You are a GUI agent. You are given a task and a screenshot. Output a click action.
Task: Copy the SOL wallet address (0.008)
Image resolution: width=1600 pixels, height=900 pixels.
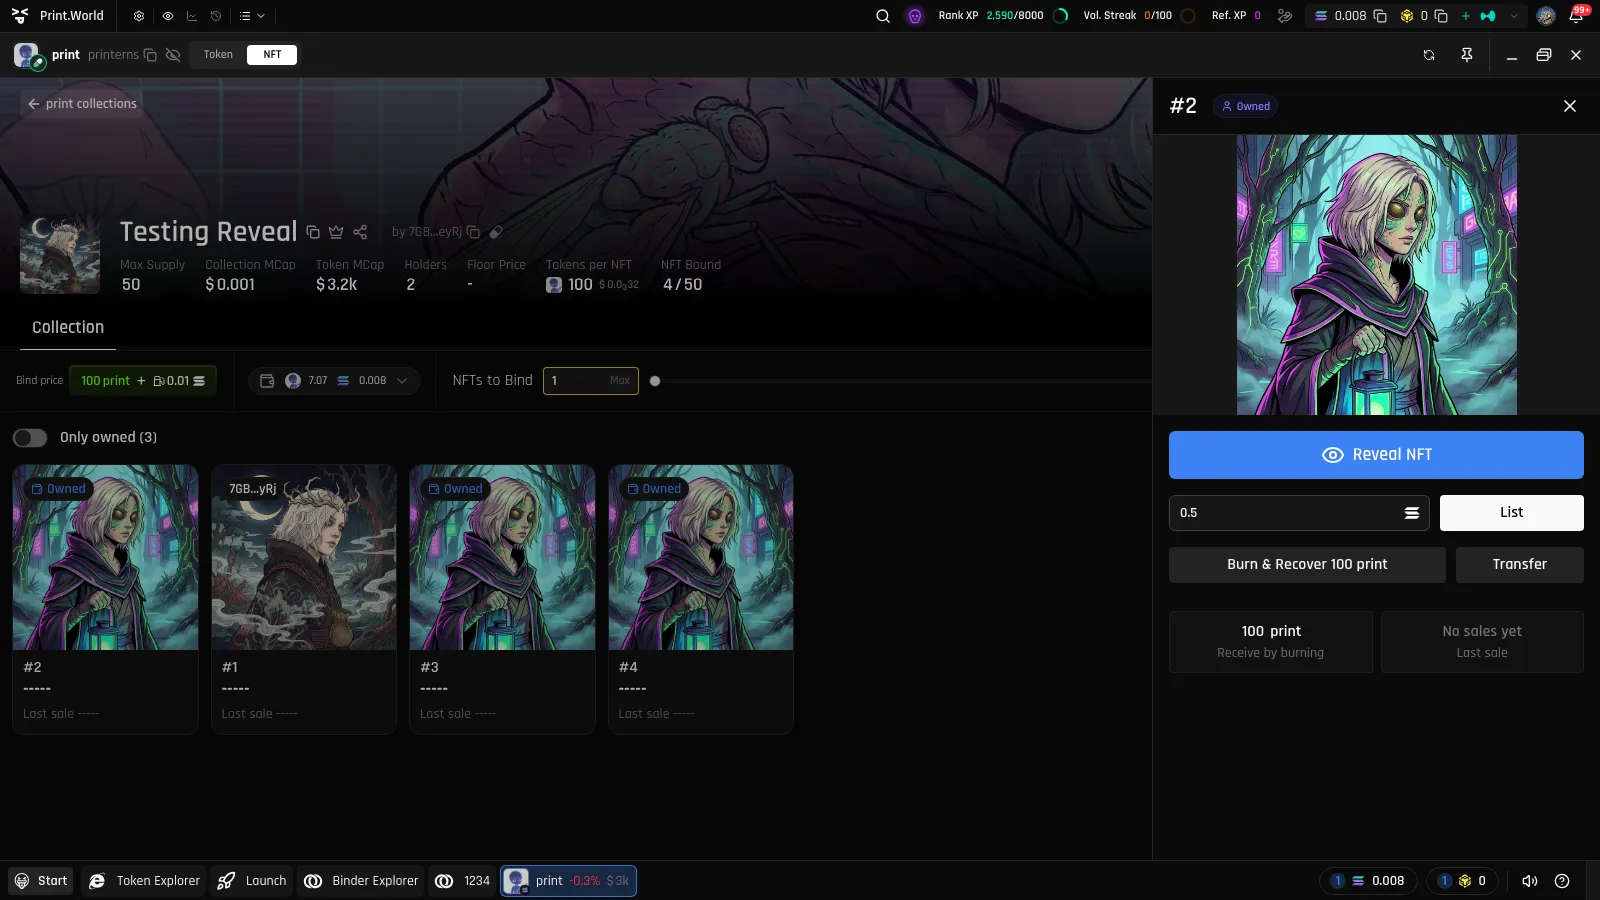pyautogui.click(x=1380, y=16)
